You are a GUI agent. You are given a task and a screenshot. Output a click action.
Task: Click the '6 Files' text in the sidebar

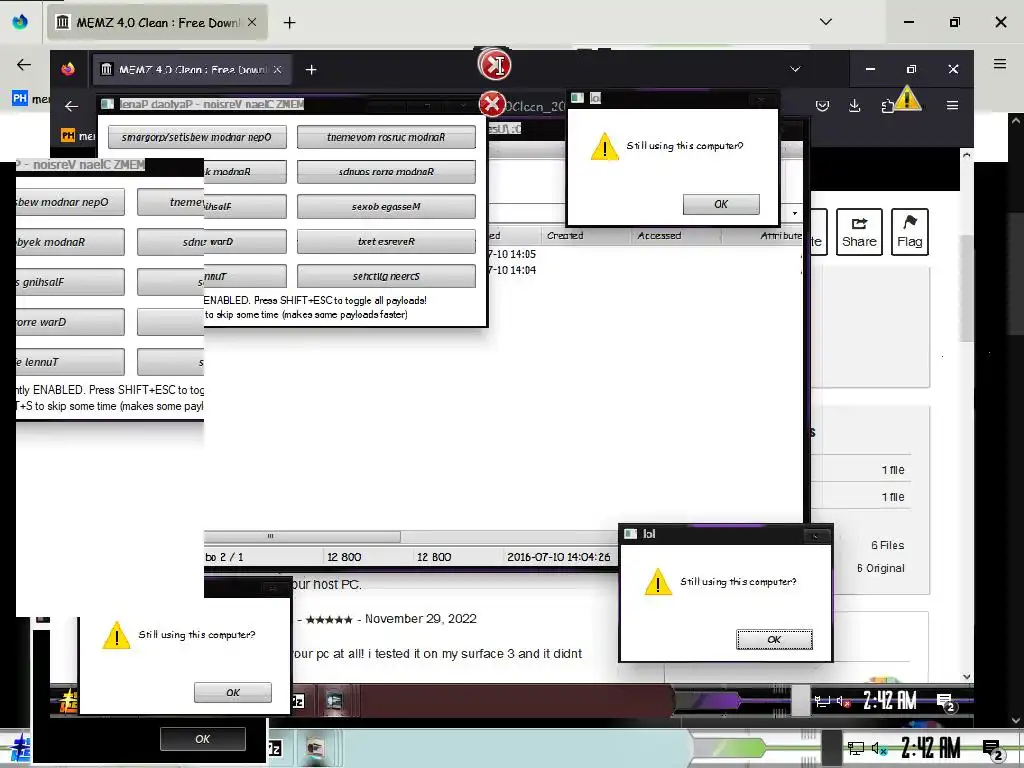point(888,545)
